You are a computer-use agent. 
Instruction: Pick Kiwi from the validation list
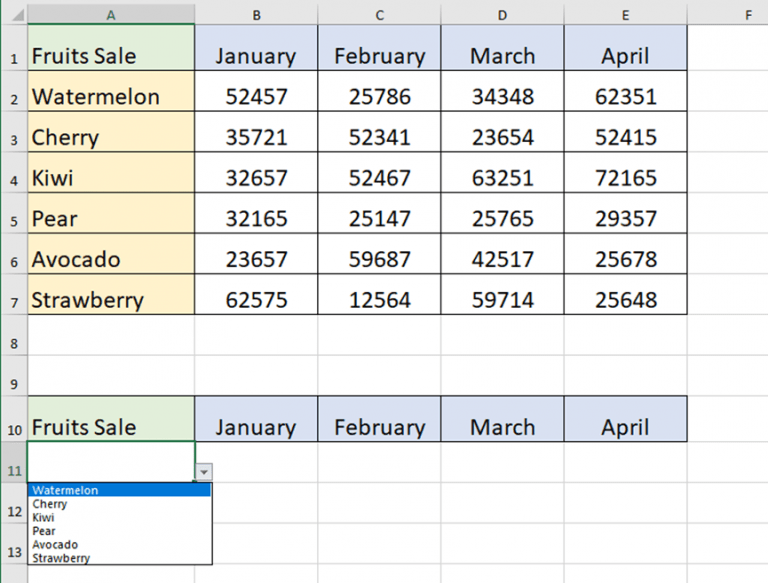tap(120, 517)
